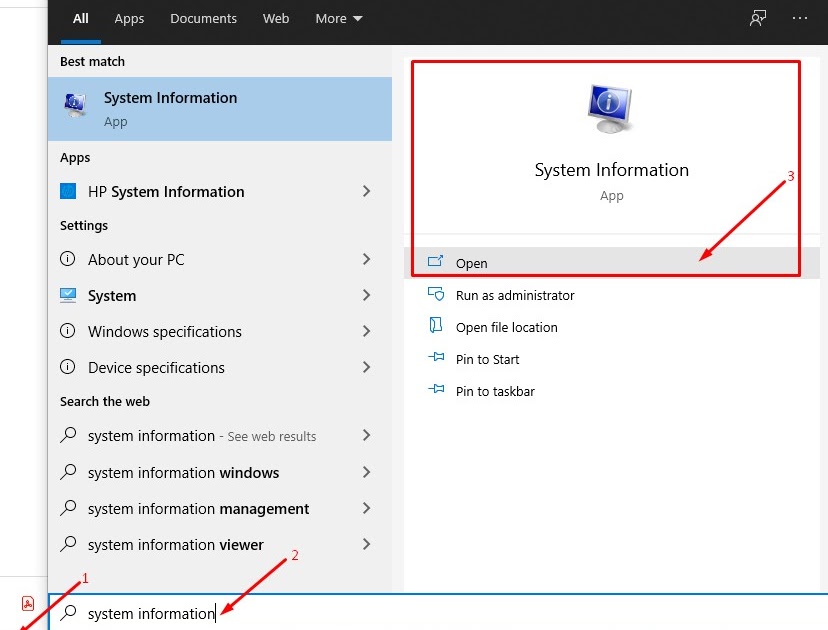Expand About your PC chevron
Image resolution: width=828 pixels, height=630 pixels.
coord(366,259)
